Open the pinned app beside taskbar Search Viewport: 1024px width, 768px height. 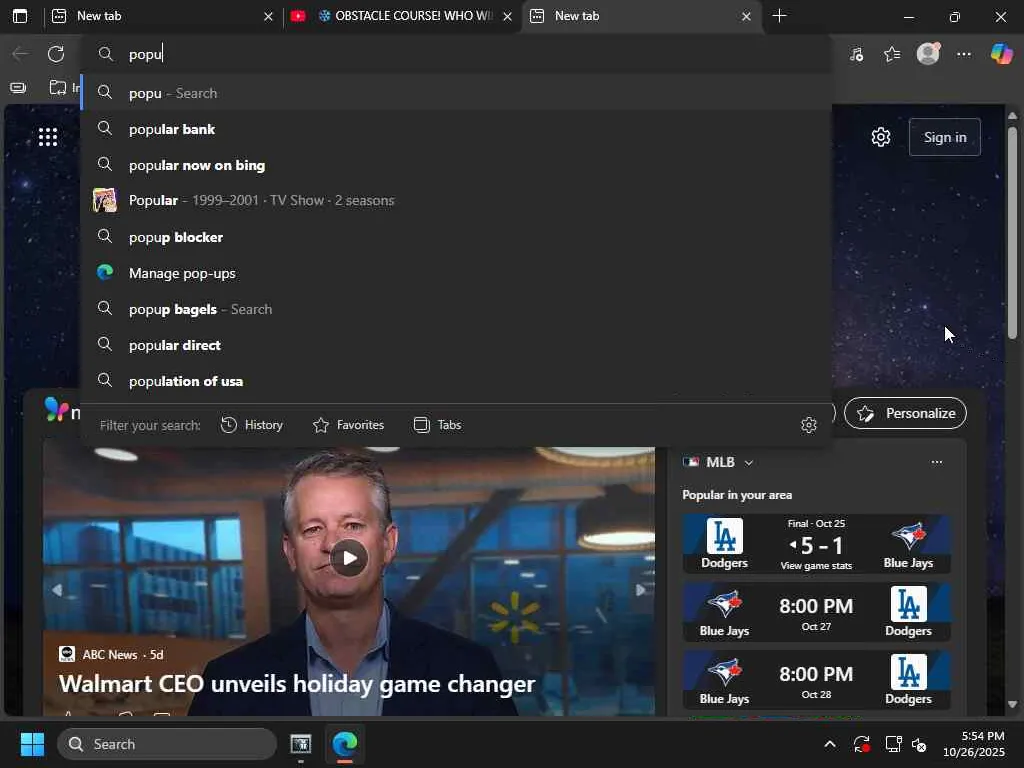click(300, 744)
